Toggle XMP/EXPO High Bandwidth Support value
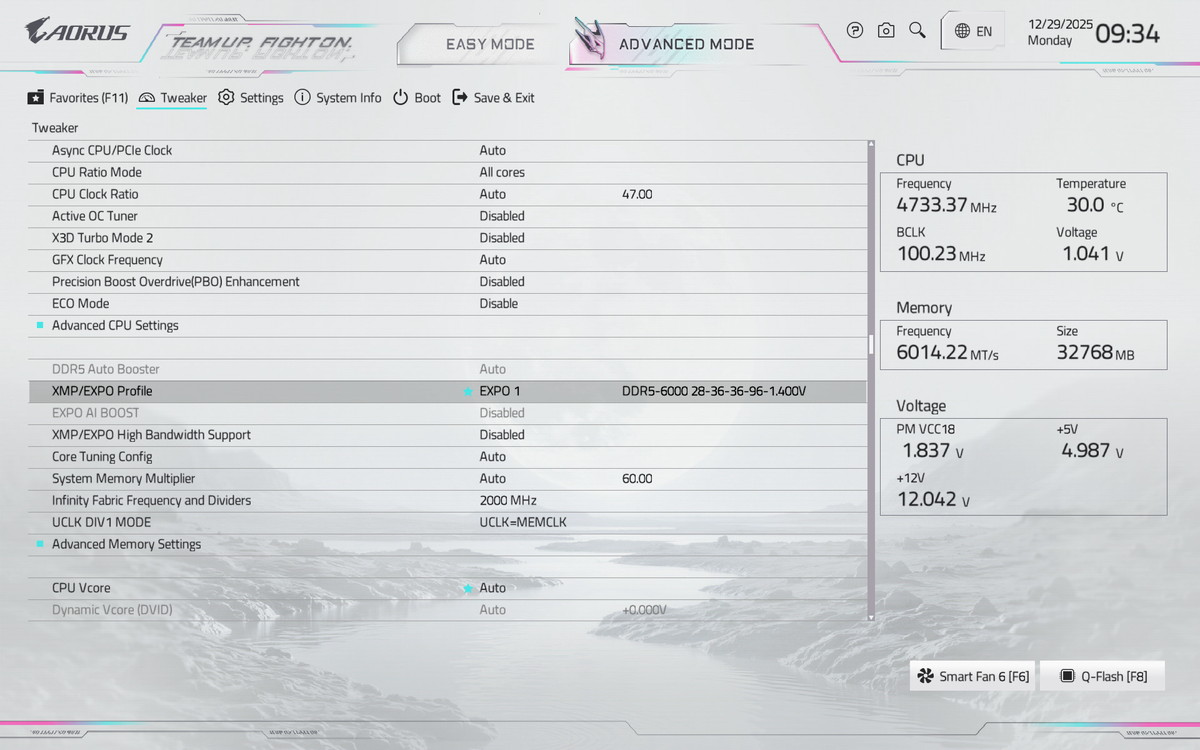The width and height of the screenshot is (1200, 750). 502,435
